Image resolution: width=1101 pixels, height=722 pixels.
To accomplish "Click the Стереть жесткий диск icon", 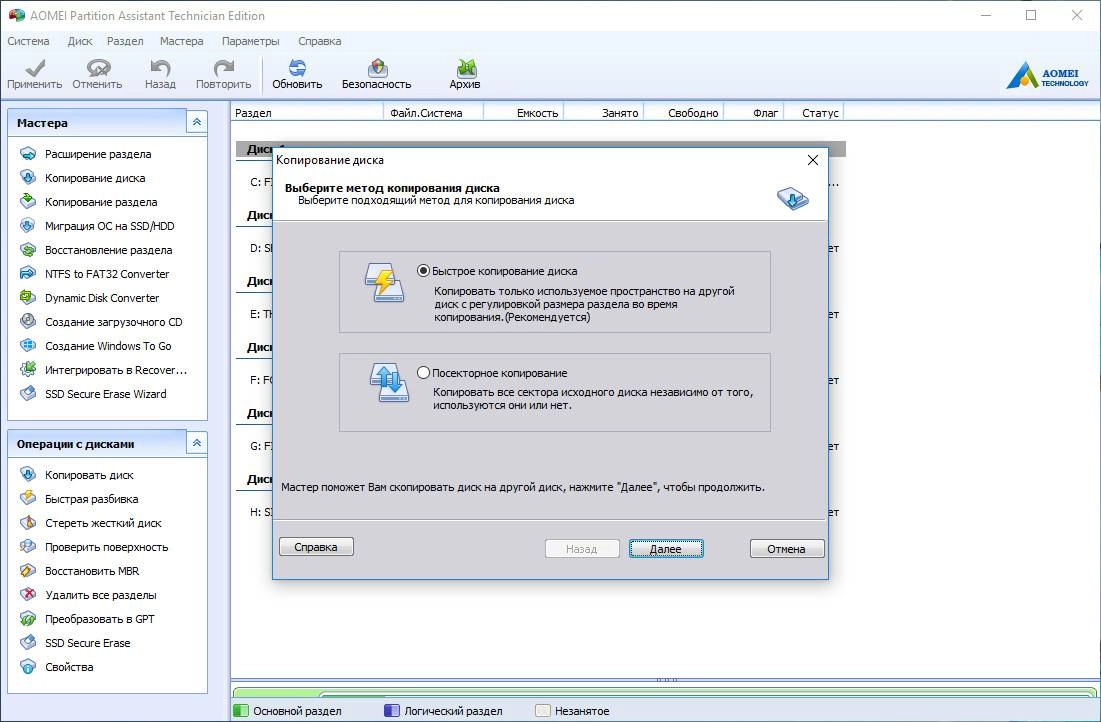I will point(28,523).
